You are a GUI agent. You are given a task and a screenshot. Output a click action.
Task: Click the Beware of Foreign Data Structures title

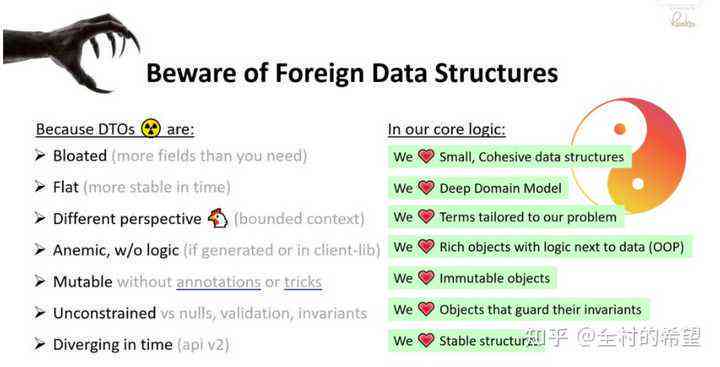pyautogui.click(x=352, y=73)
